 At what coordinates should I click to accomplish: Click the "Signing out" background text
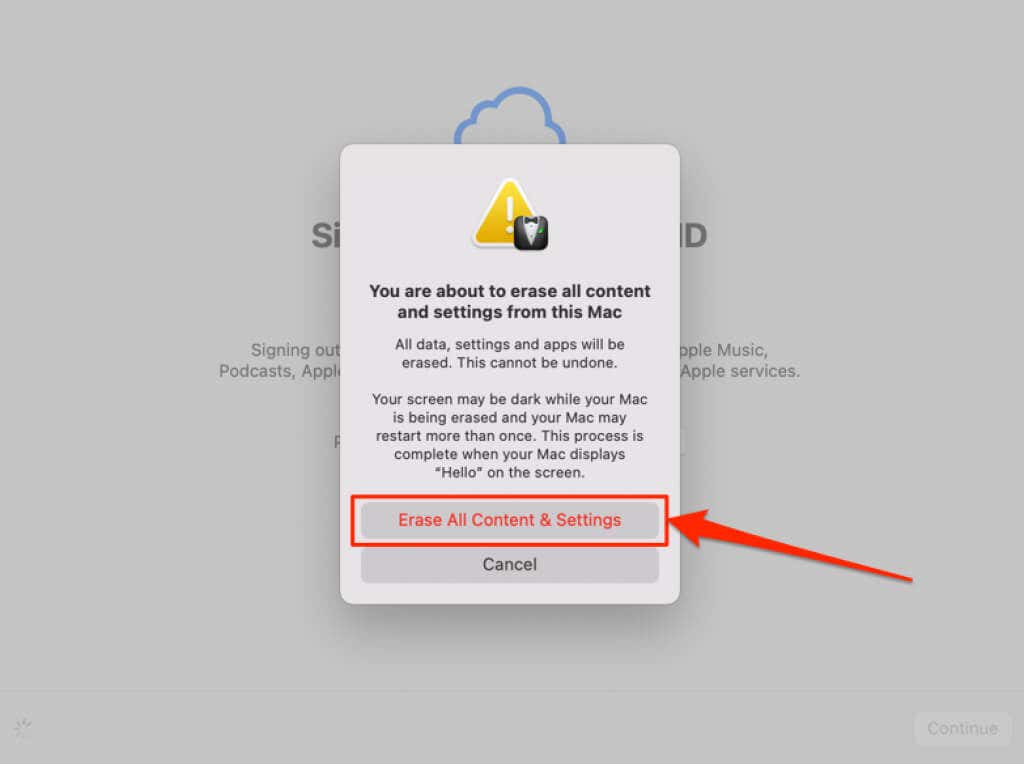tap(295, 350)
